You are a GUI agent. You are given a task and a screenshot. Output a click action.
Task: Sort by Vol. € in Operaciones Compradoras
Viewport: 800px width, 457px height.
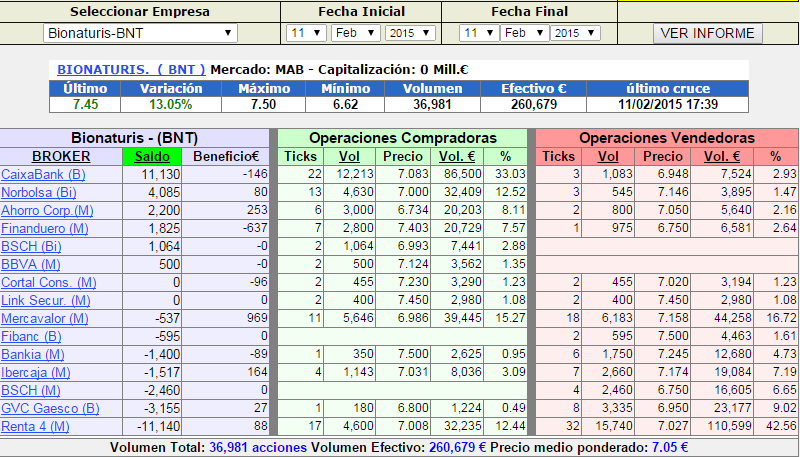pos(457,157)
